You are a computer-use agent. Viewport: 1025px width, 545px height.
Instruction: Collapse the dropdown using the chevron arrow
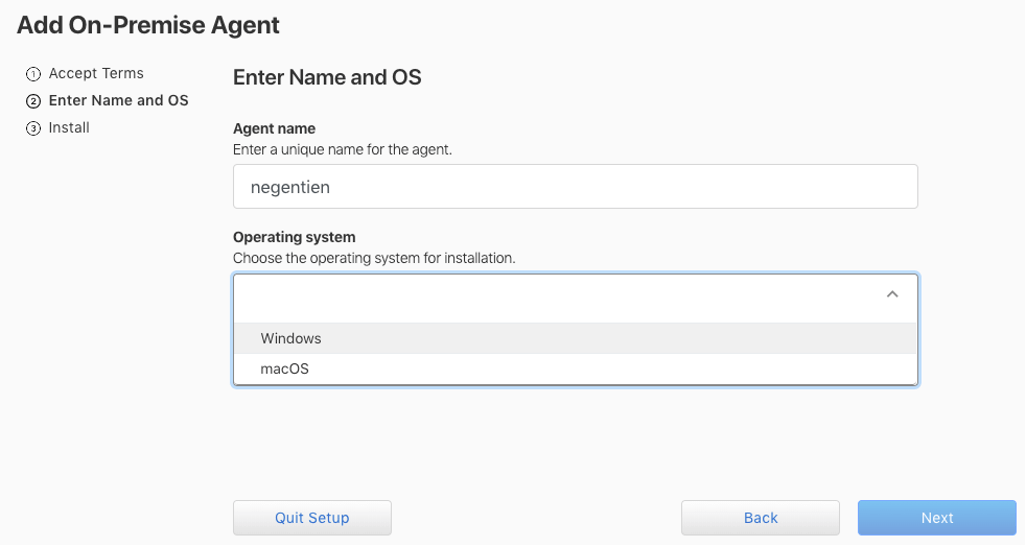(892, 295)
